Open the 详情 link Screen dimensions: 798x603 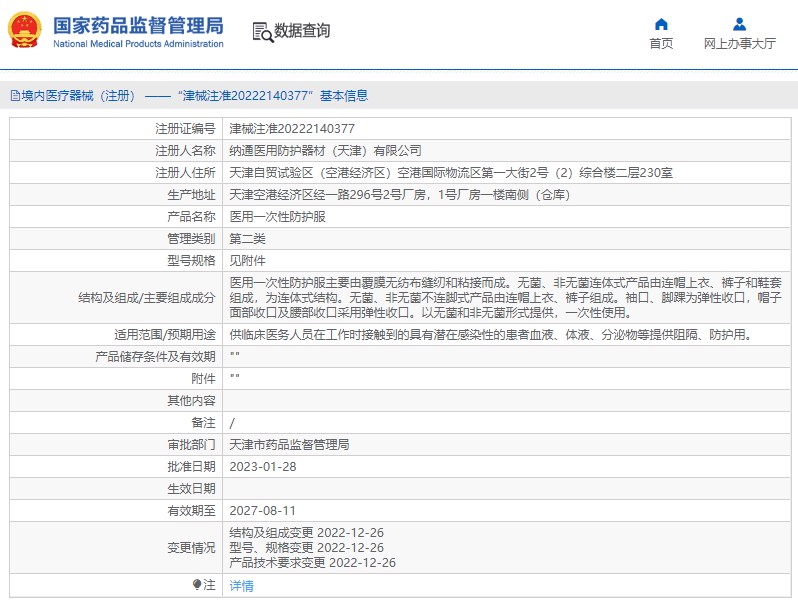(x=241, y=586)
